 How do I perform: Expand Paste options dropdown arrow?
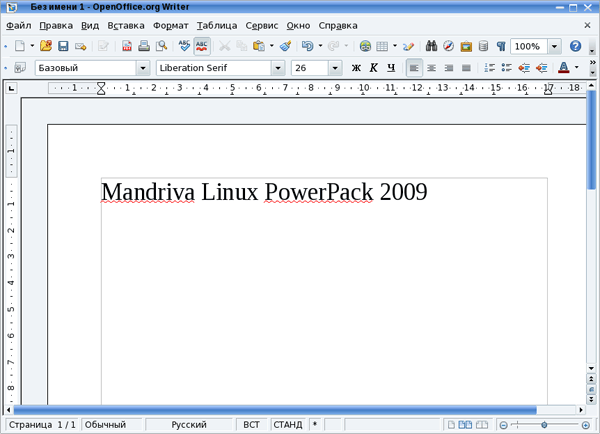[272, 46]
